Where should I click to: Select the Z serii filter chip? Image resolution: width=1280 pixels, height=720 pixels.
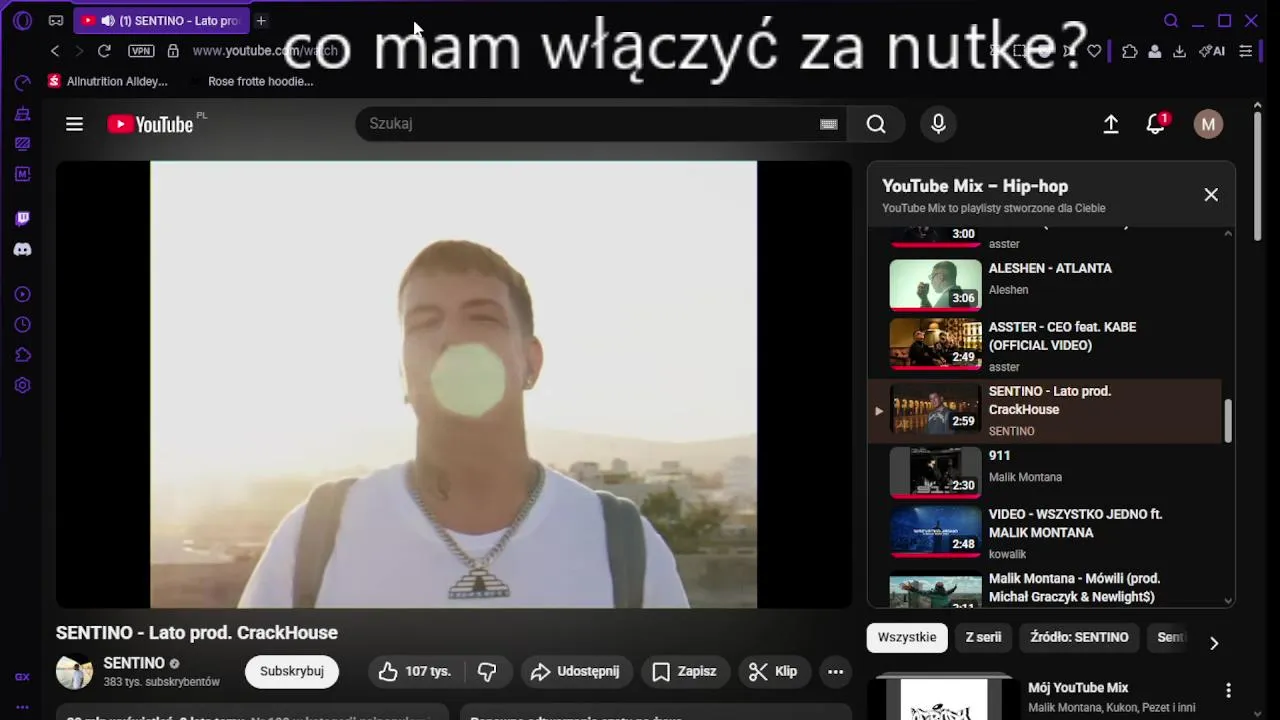(983, 637)
